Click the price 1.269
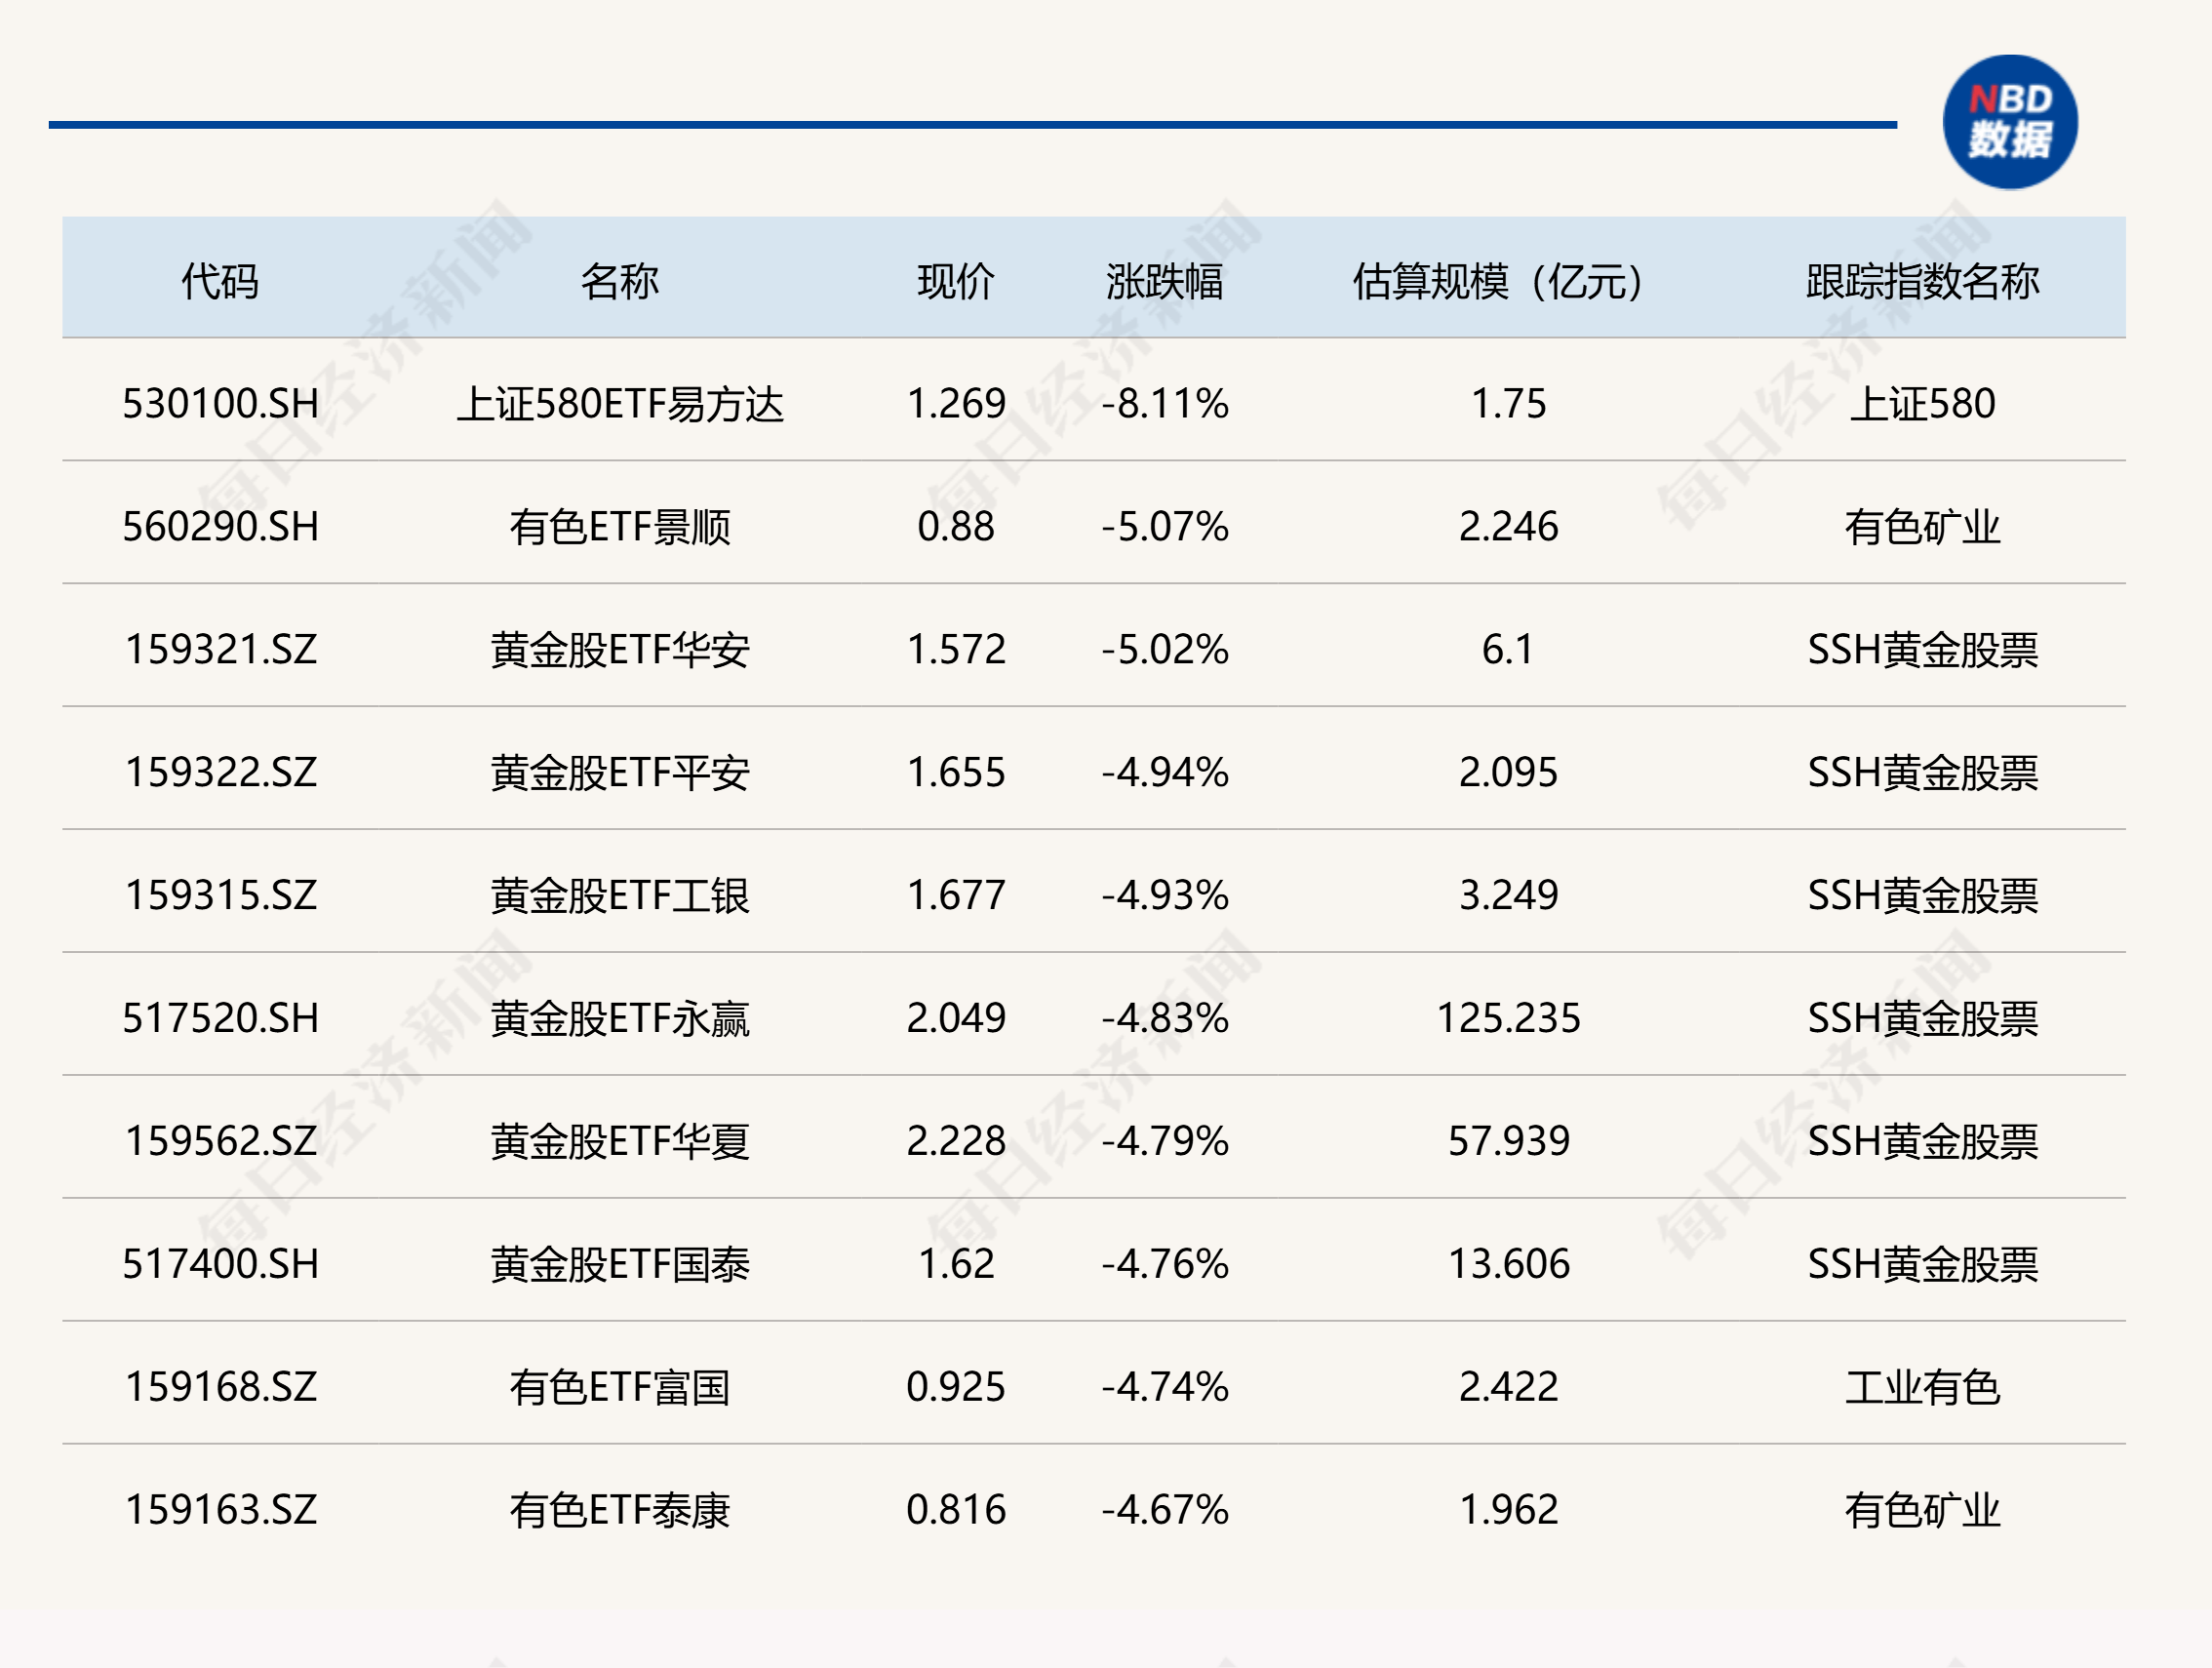Screen dimensions: 2212x1668 pos(956,404)
